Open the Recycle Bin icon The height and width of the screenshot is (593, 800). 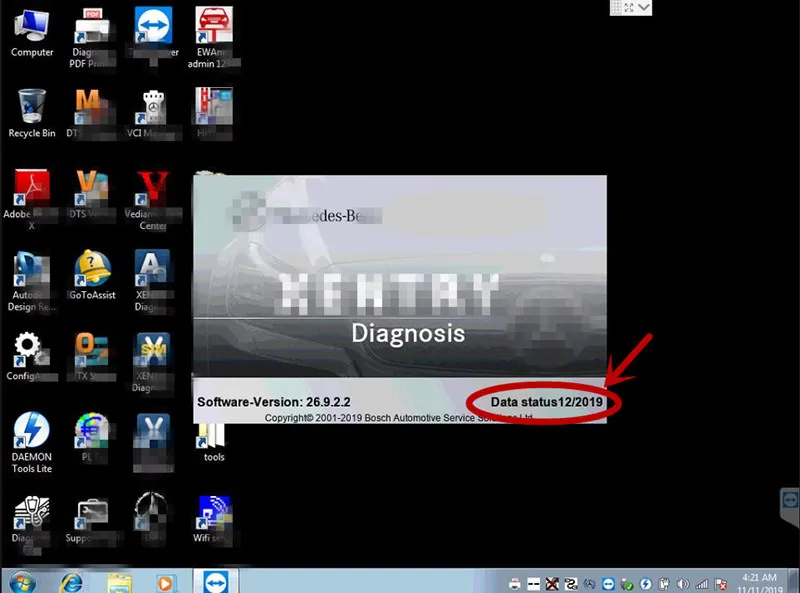(32, 113)
